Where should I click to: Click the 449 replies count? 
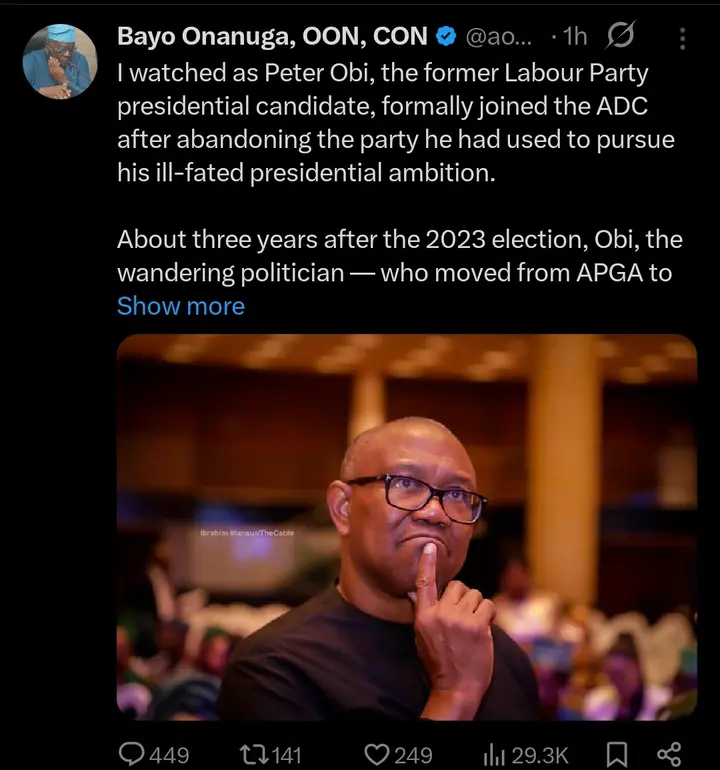coord(169,754)
